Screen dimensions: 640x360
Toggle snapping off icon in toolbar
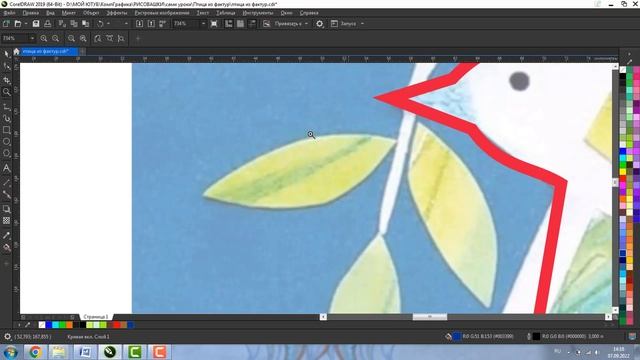267,24
